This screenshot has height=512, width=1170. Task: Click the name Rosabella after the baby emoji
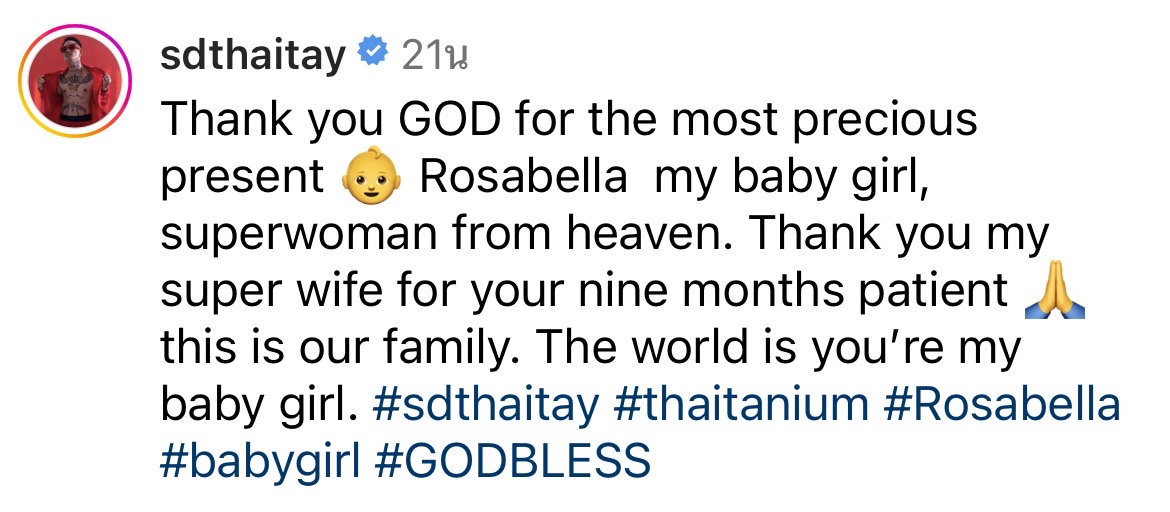(x=524, y=179)
